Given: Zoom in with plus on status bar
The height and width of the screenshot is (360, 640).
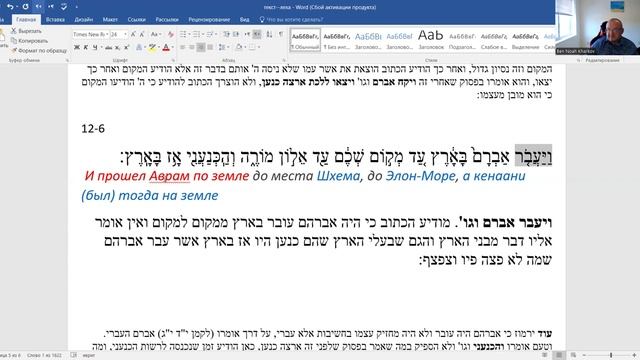Looking at the screenshot, I should 634,356.
